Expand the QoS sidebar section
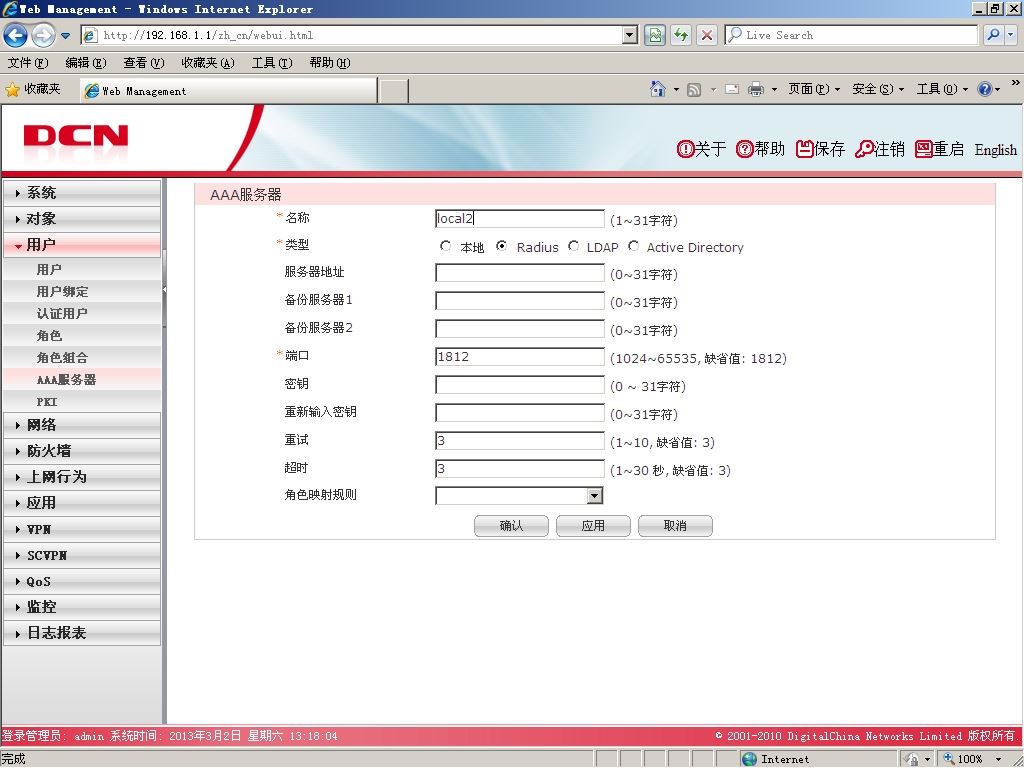This screenshot has height=768, width=1024. tap(82, 581)
